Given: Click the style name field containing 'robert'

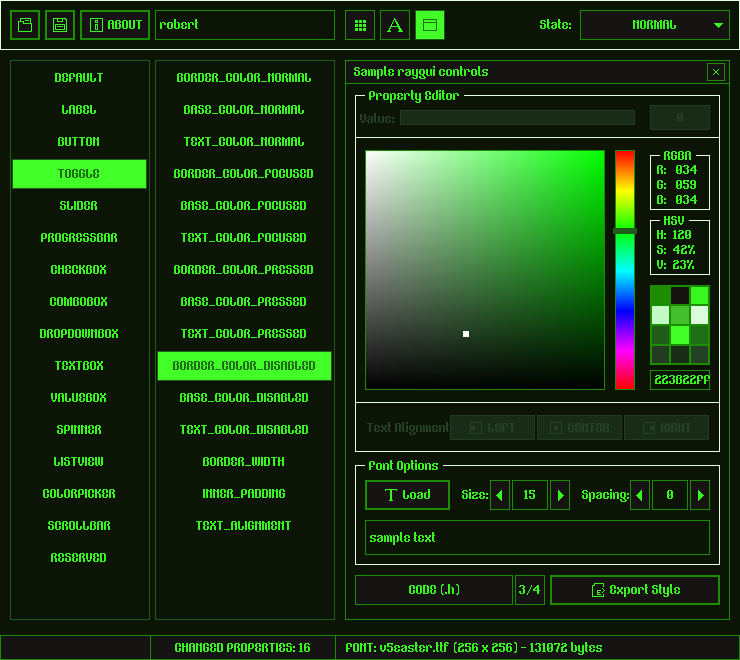Looking at the screenshot, I should 245,25.
